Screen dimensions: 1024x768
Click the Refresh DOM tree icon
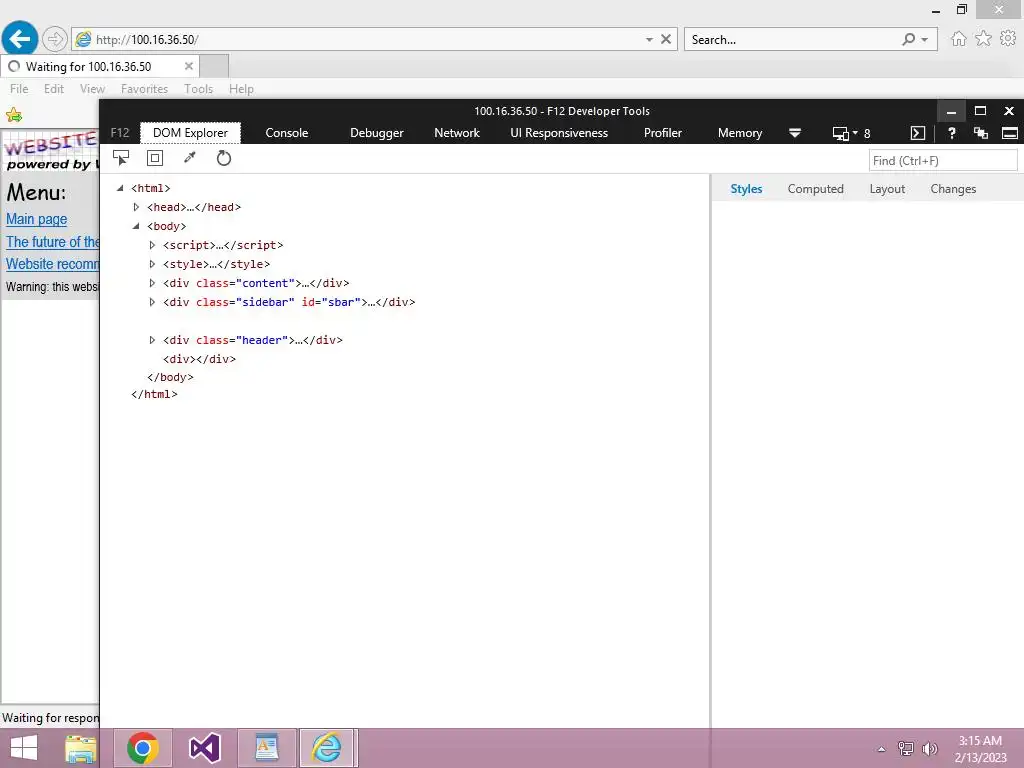223,158
